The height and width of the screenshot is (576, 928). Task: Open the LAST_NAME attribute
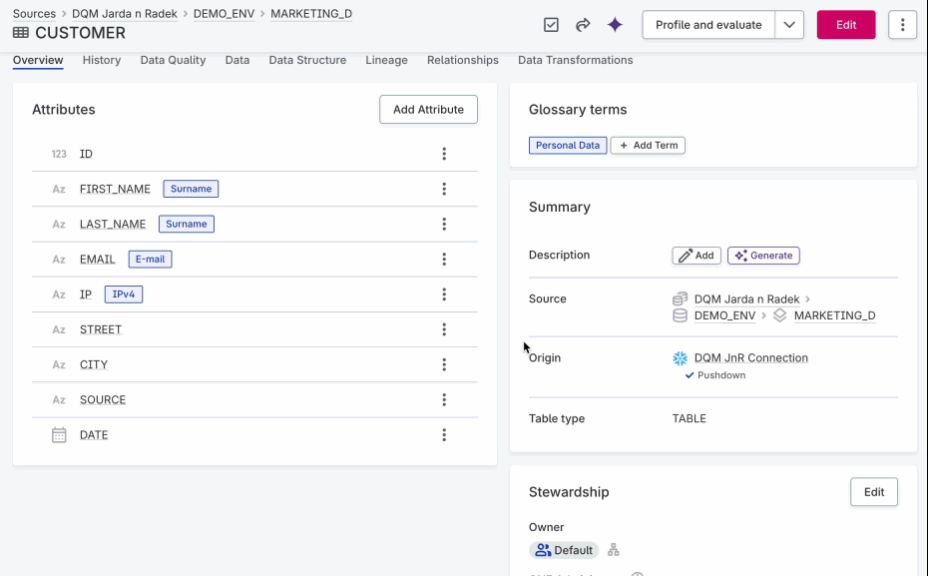(x=112, y=224)
